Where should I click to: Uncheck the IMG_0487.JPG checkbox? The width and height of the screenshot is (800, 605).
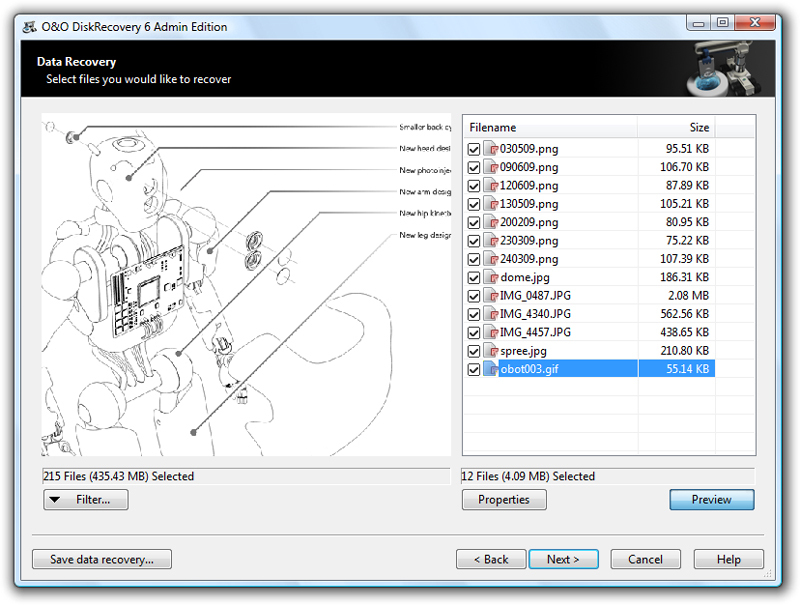(473, 296)
